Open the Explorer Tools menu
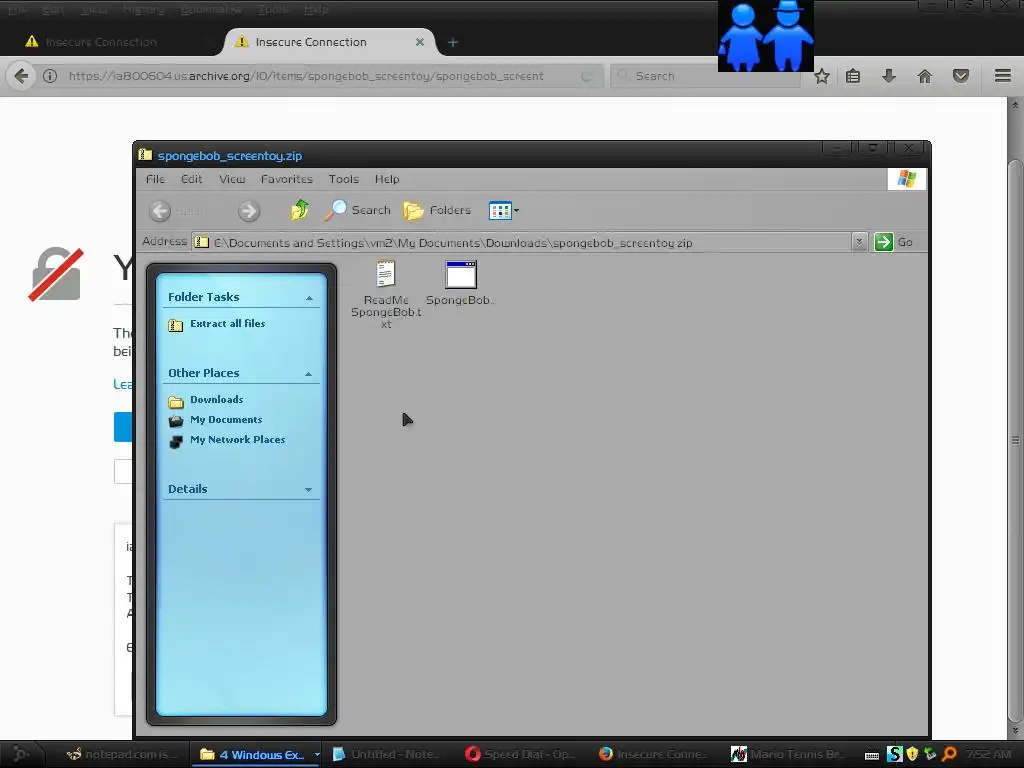The width and height of the screenshot is (1024, 768). click(x=344, y=179)
